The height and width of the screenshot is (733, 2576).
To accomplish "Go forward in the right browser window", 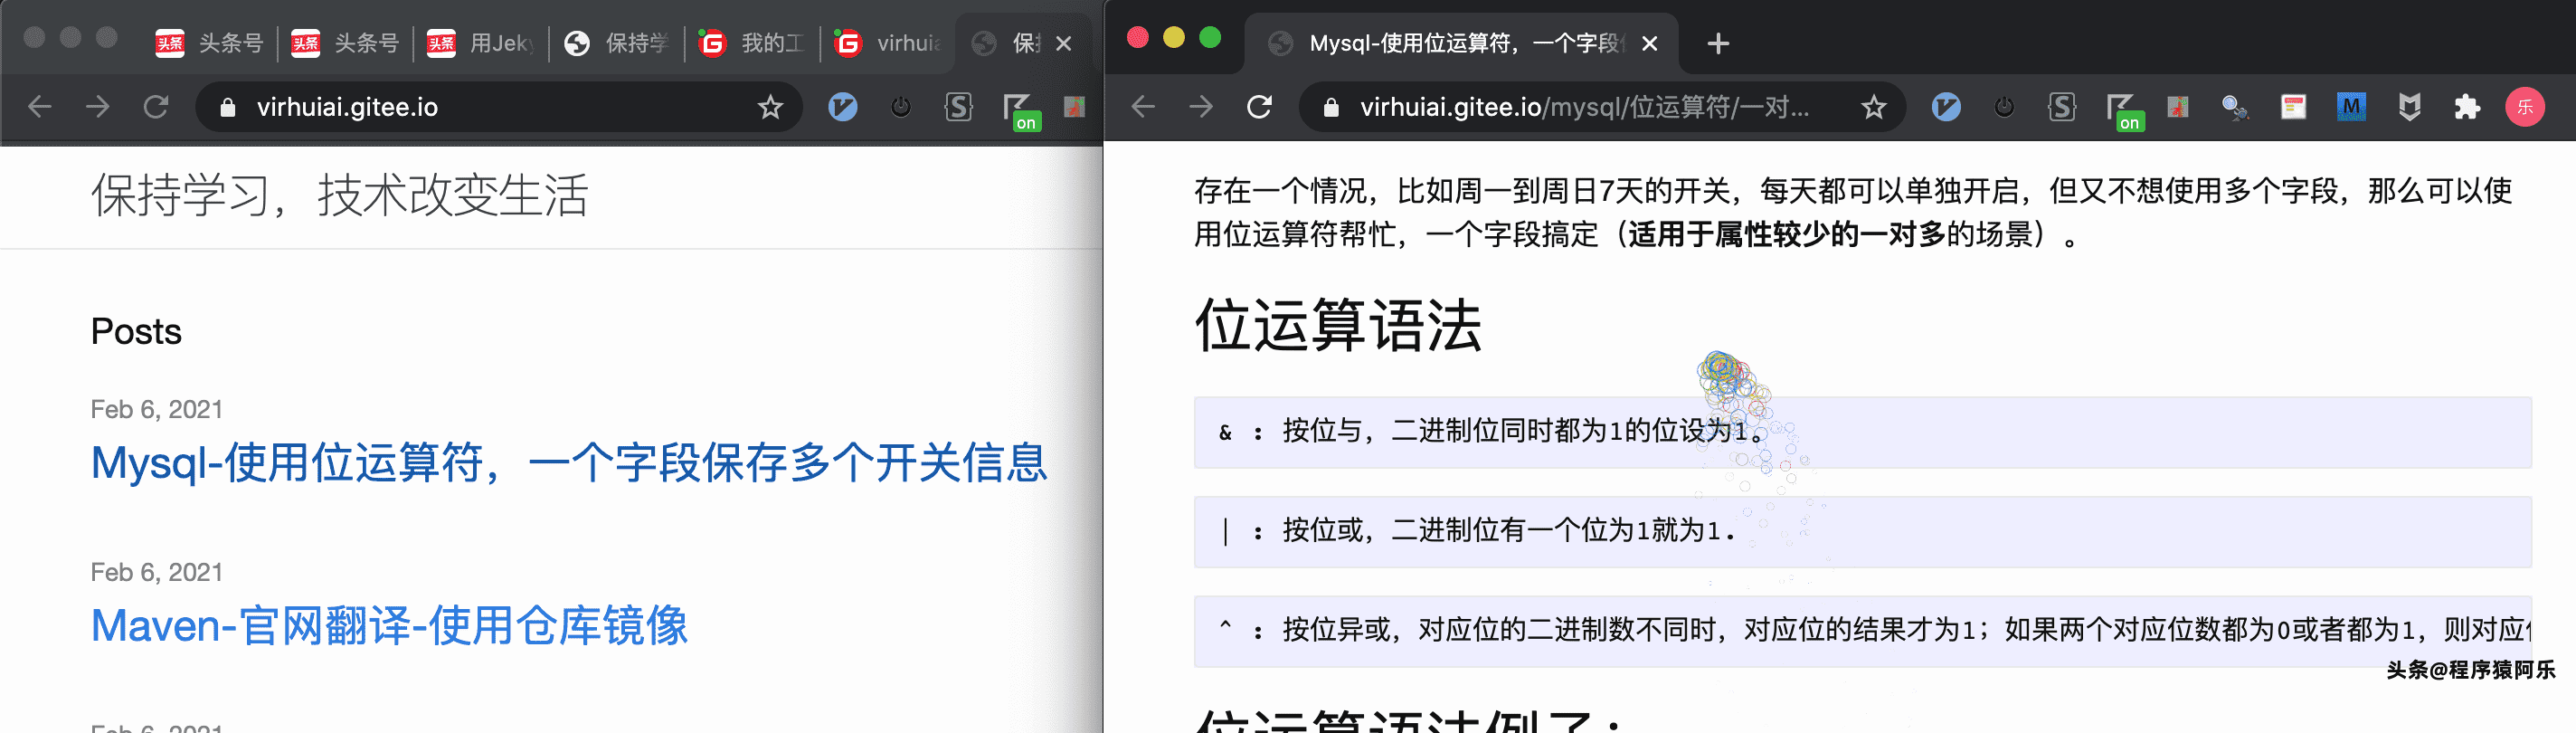I will coord(1201,107).
